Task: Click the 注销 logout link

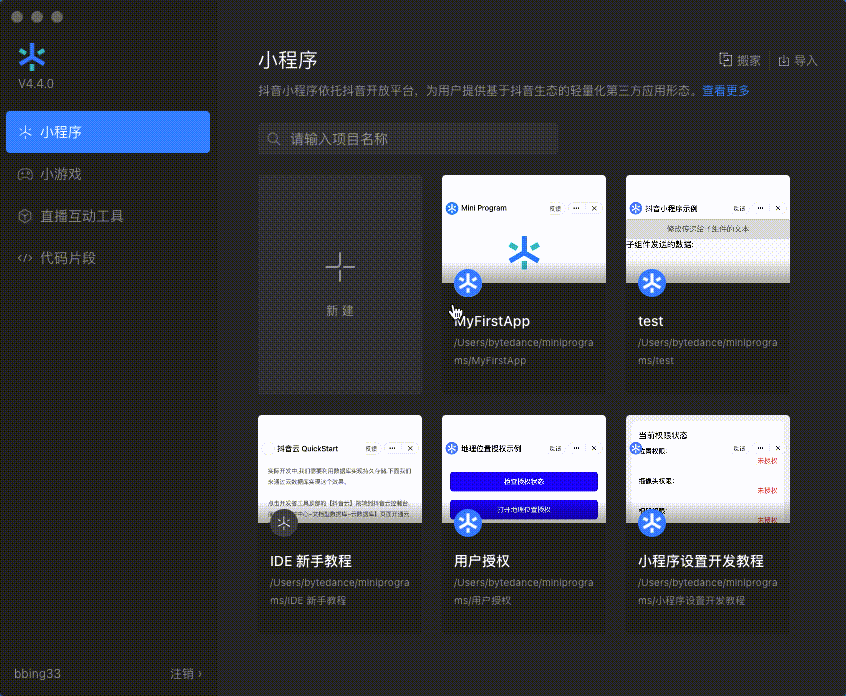Action: [x=186, y=674]
